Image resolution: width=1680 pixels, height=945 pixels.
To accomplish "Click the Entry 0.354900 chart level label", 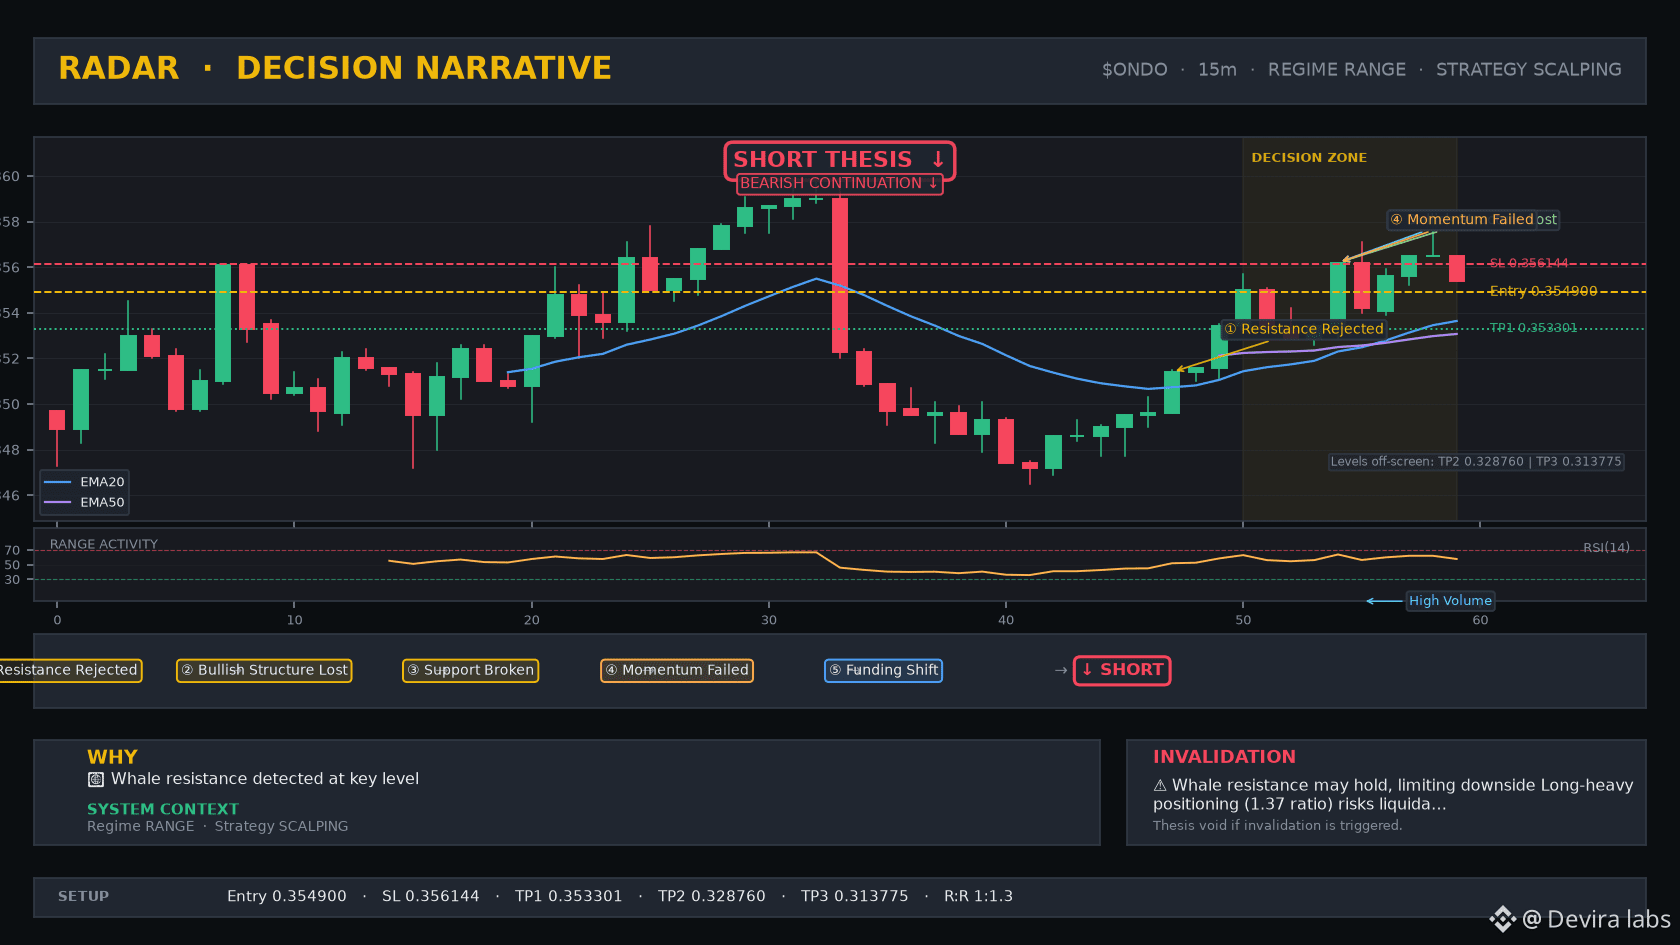I will [1543, 292].
